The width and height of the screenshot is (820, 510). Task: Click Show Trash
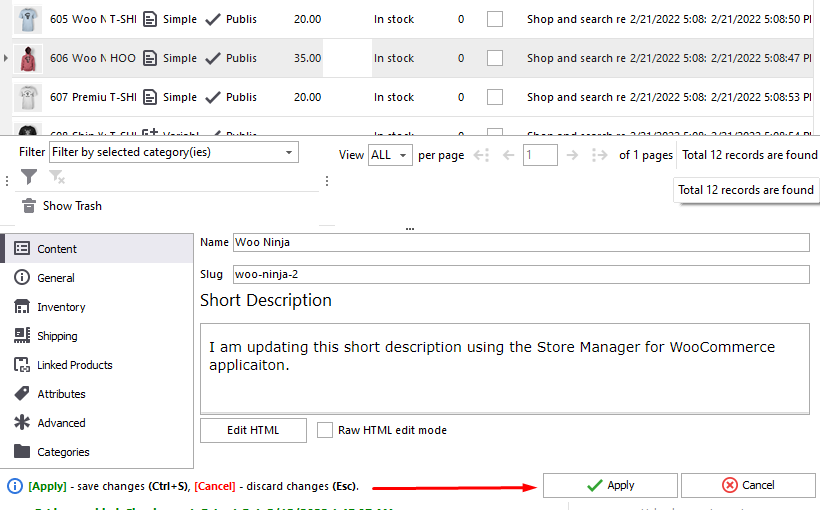point(72,206)
